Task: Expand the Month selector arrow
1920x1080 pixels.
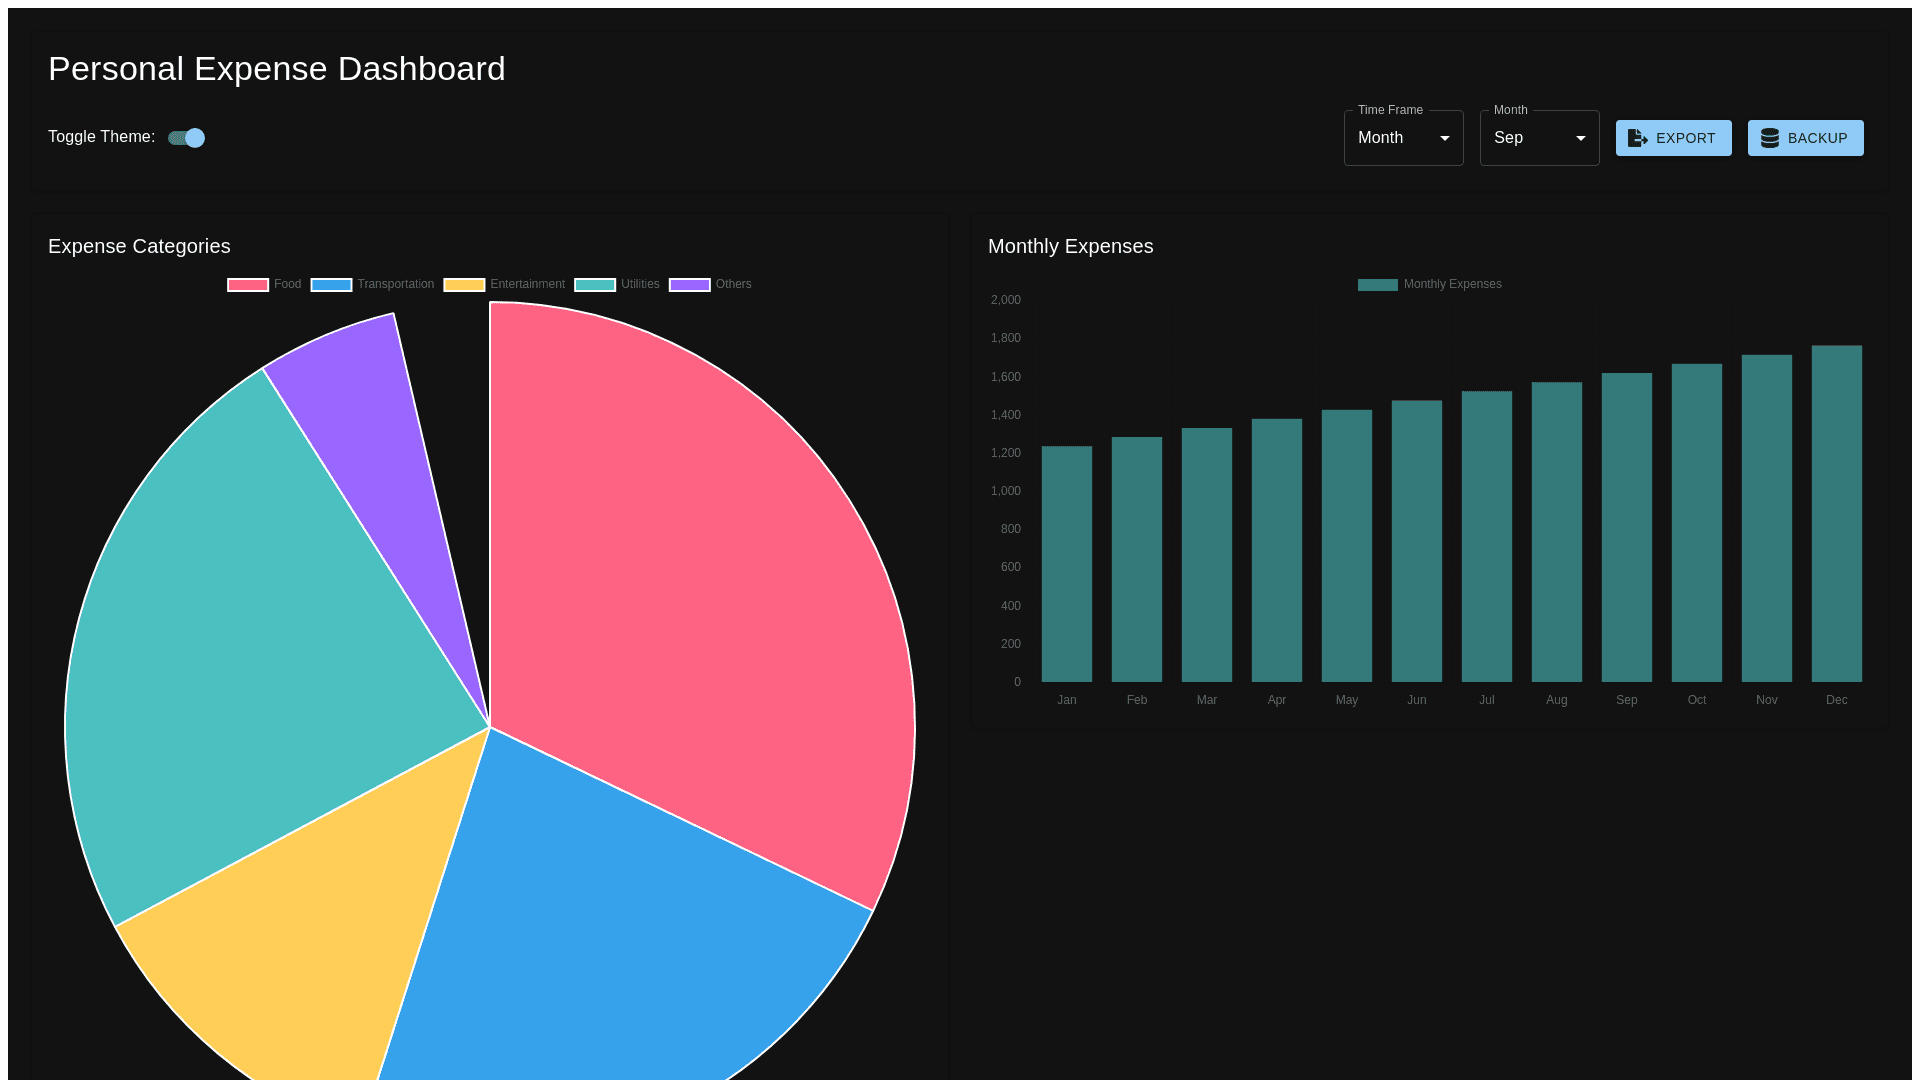Action: (1580, 138)
